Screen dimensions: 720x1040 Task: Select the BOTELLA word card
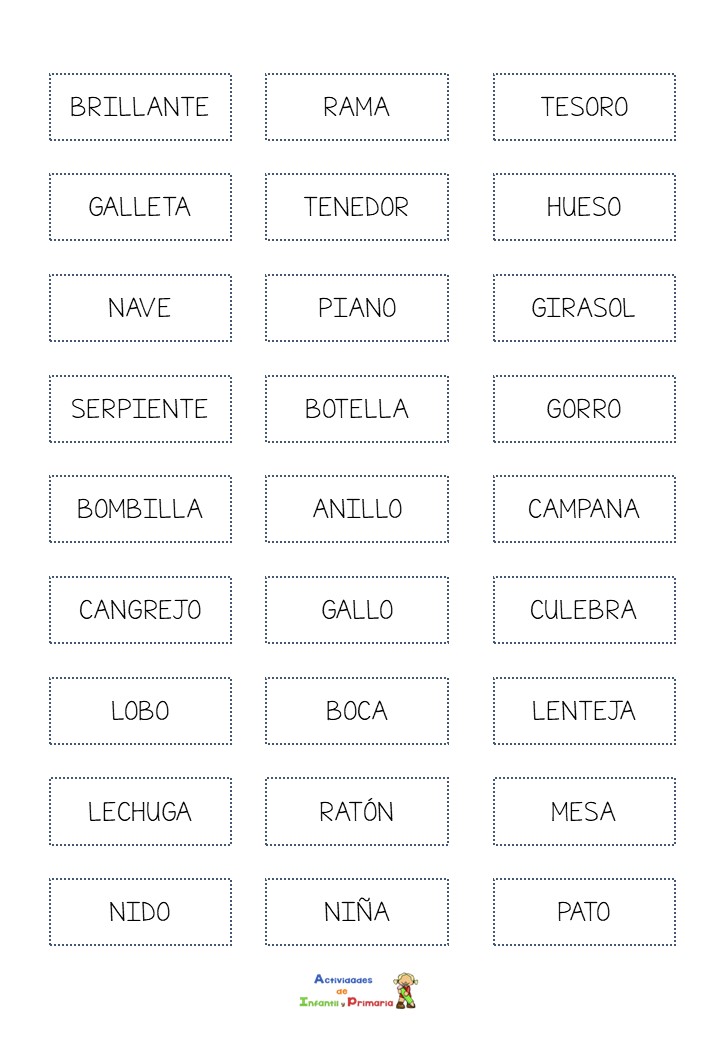click(x=357, y=409)
